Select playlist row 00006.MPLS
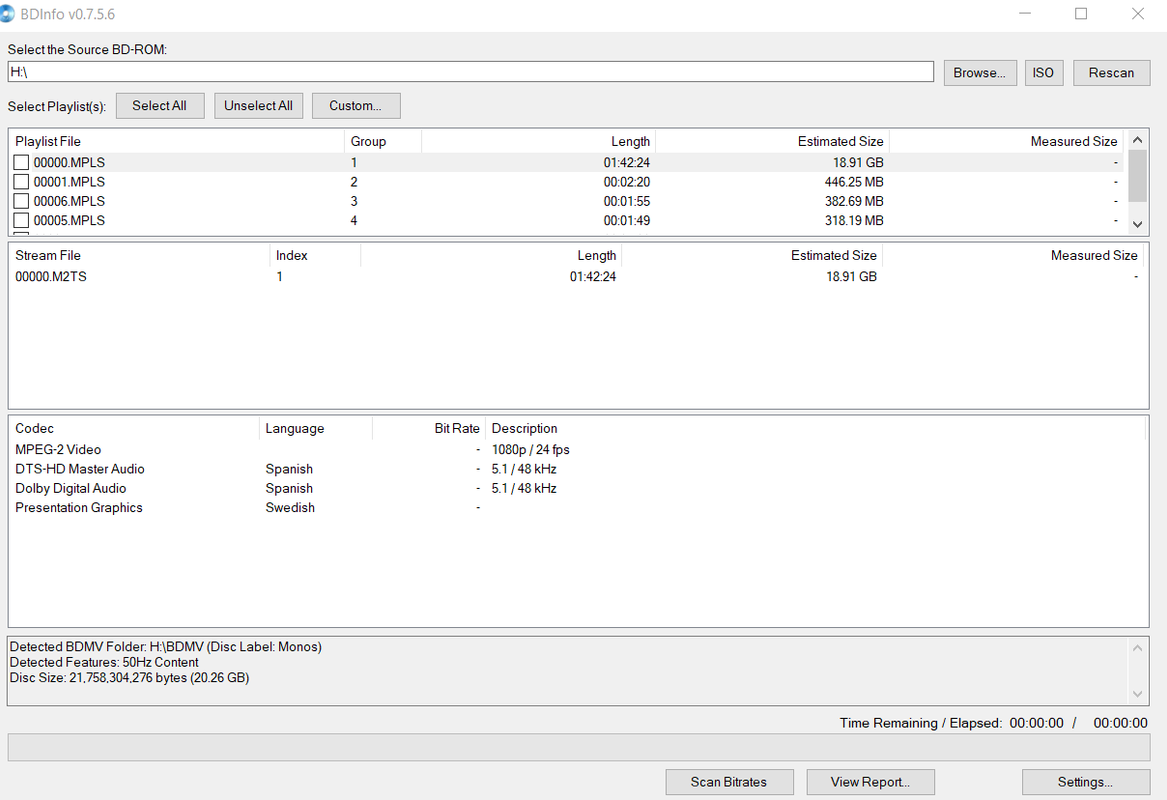This screenshot has height=800, width=1167. 567,201
